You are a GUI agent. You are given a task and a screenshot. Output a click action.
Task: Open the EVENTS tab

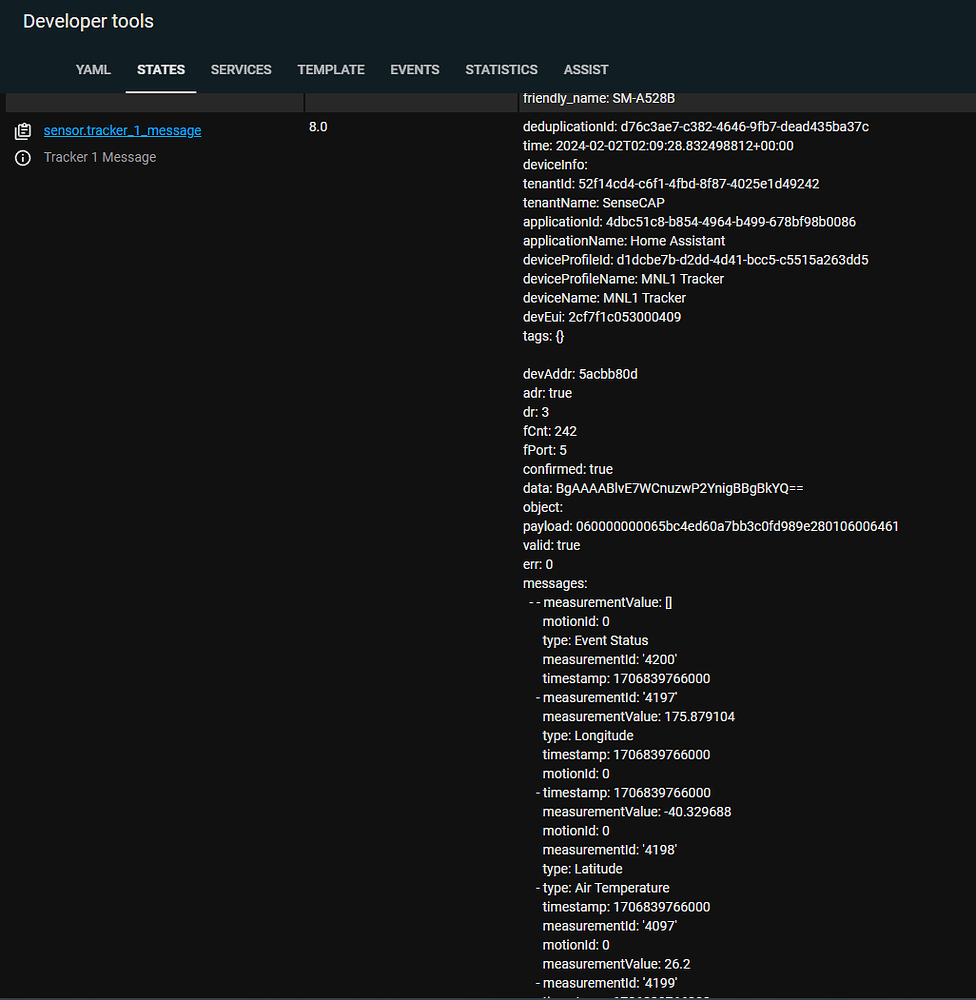pos(414,70)
